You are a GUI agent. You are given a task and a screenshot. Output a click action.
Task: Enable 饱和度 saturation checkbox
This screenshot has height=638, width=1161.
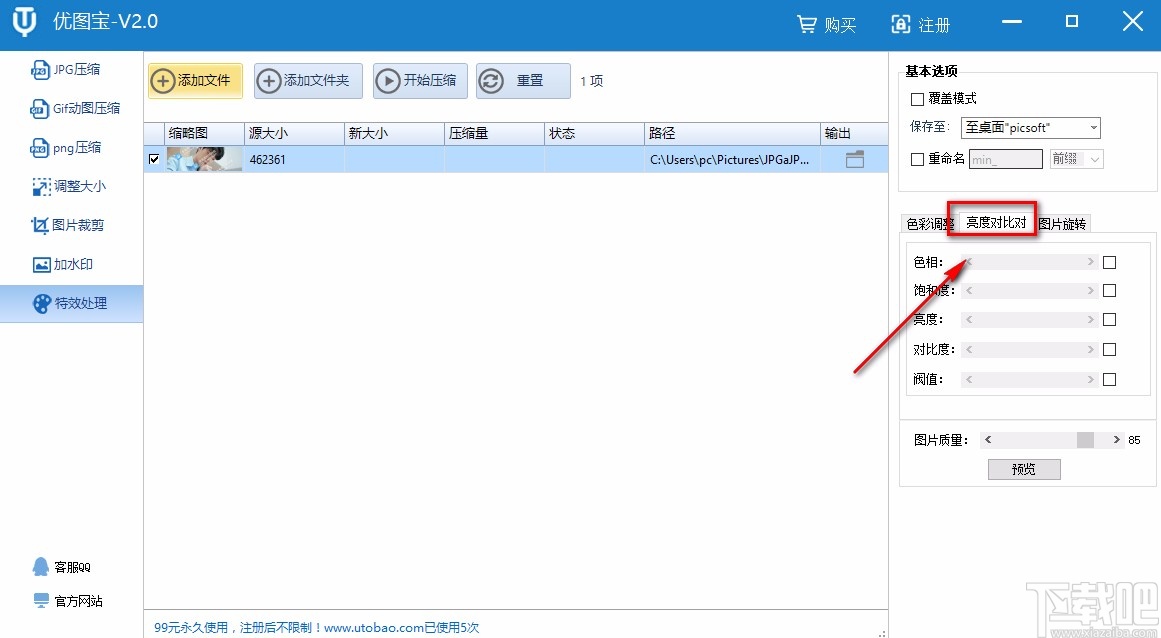1109,291
